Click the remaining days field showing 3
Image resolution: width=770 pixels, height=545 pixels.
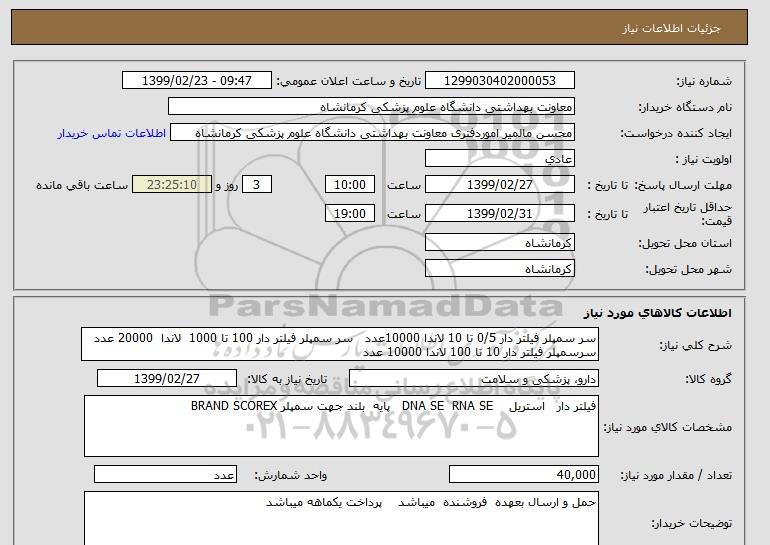coord(256,185)
